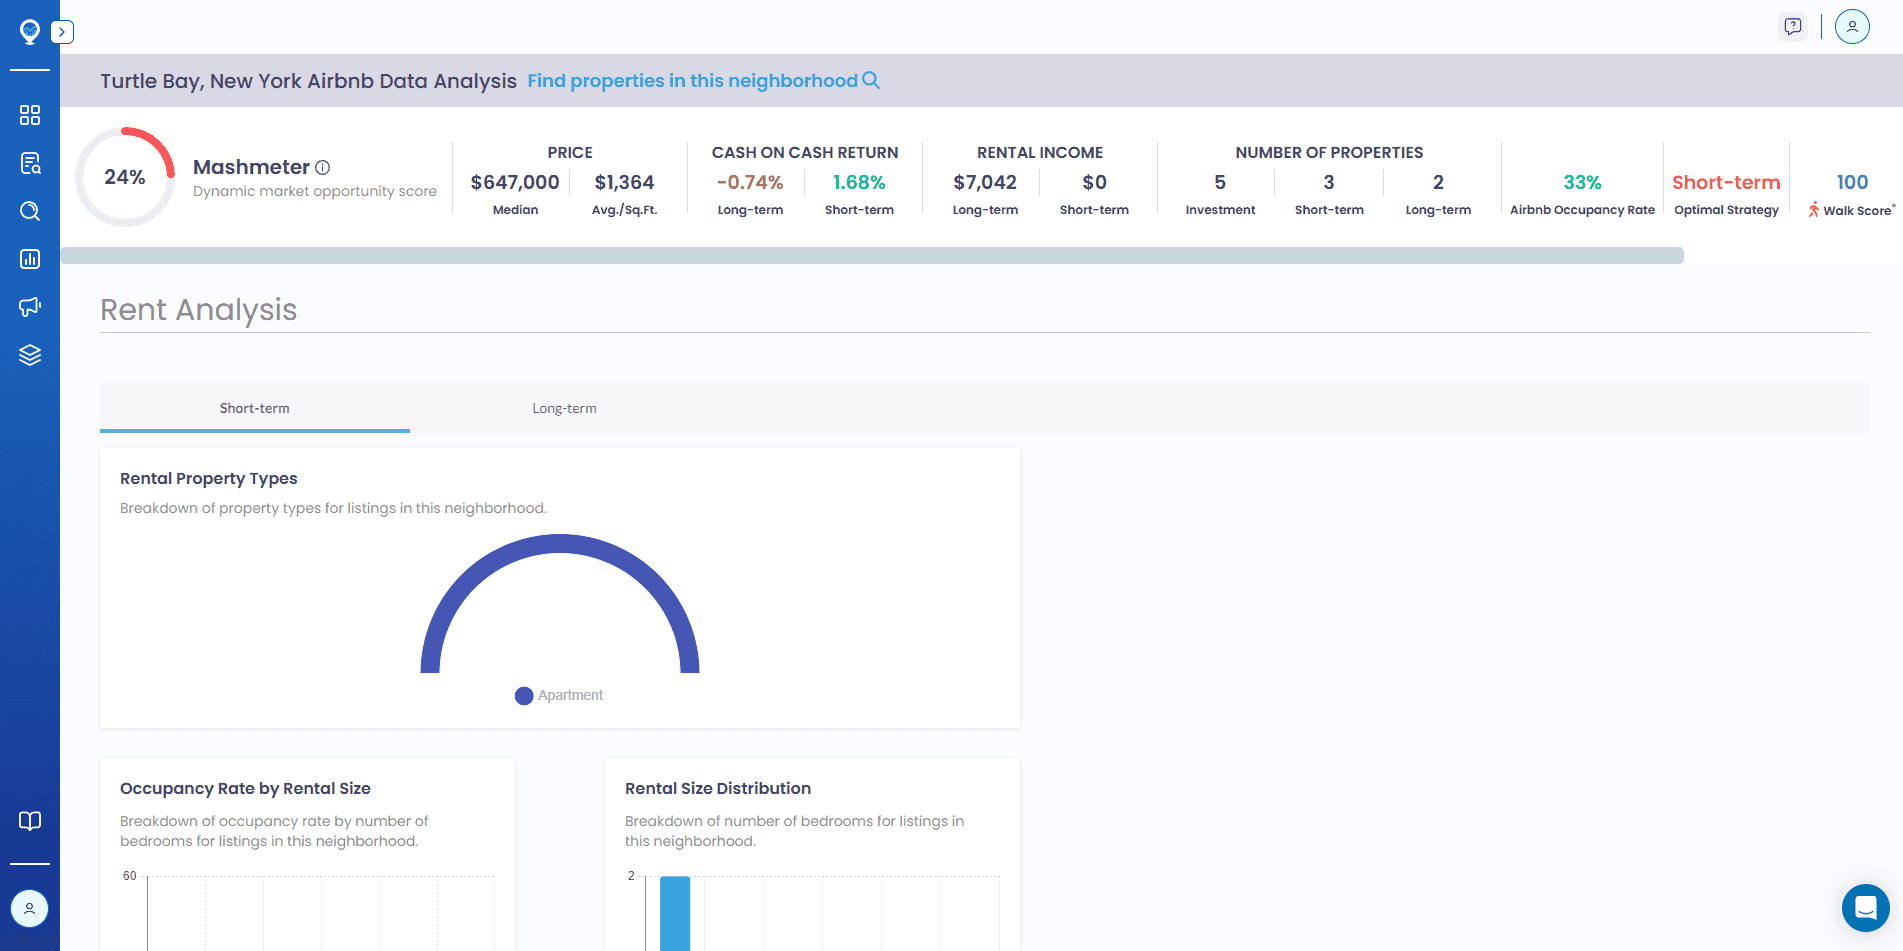The width and height of the screenshot is (1903, 951).
Task: Click the Apartment legend label
Action: coord(570,695)
